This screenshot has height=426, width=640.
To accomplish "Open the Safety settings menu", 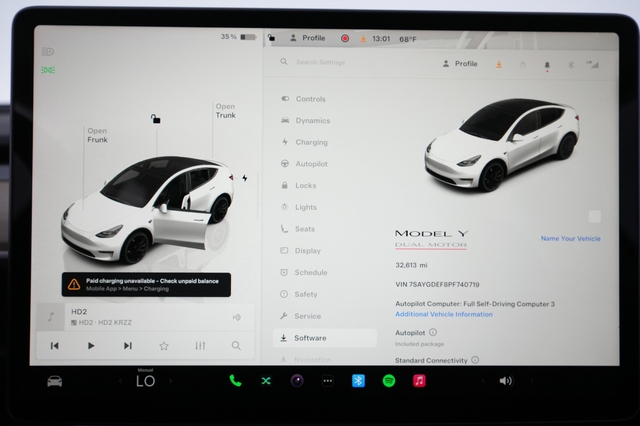I will click(x=298, y=294).
